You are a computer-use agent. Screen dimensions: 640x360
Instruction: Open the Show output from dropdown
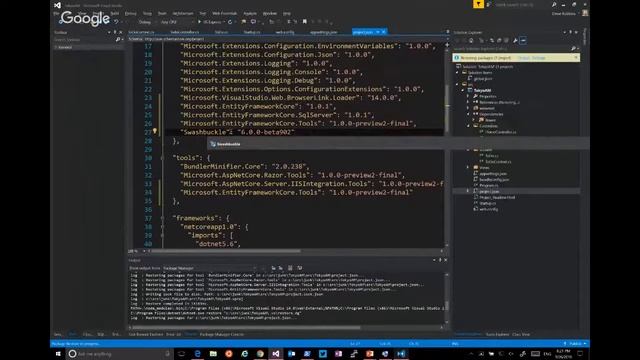tap(210, 268)
